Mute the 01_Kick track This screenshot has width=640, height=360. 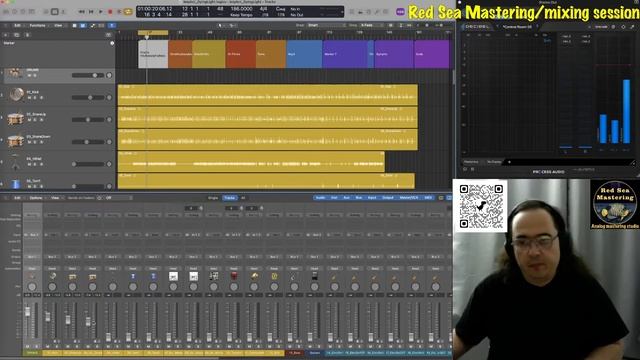tap(30, 98)
